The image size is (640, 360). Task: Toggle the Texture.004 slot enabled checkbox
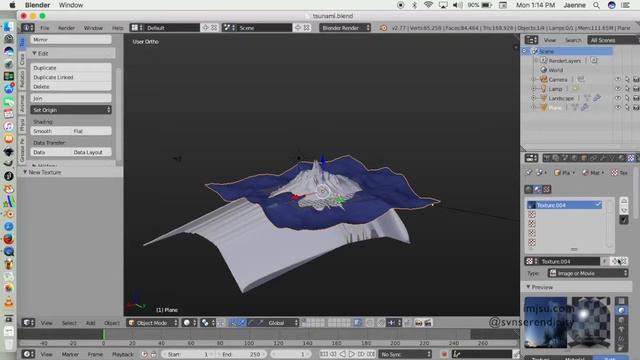point(599,205)
